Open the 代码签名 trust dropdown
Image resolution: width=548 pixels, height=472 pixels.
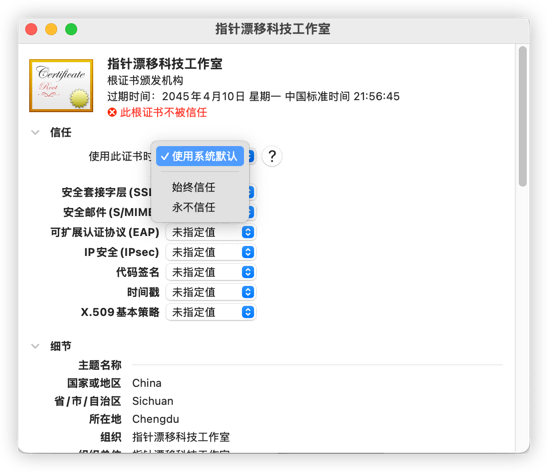(x=211, y=272)
